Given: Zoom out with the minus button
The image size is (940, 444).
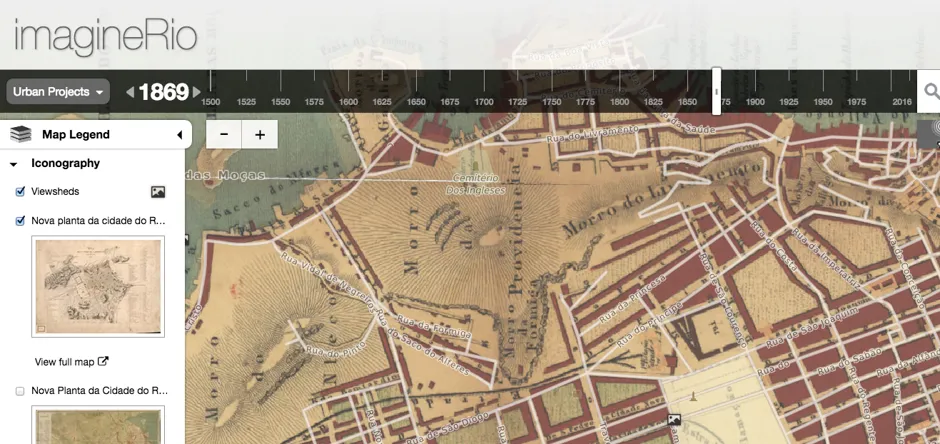Looking at the screenshot, I should tap(224, 135).
